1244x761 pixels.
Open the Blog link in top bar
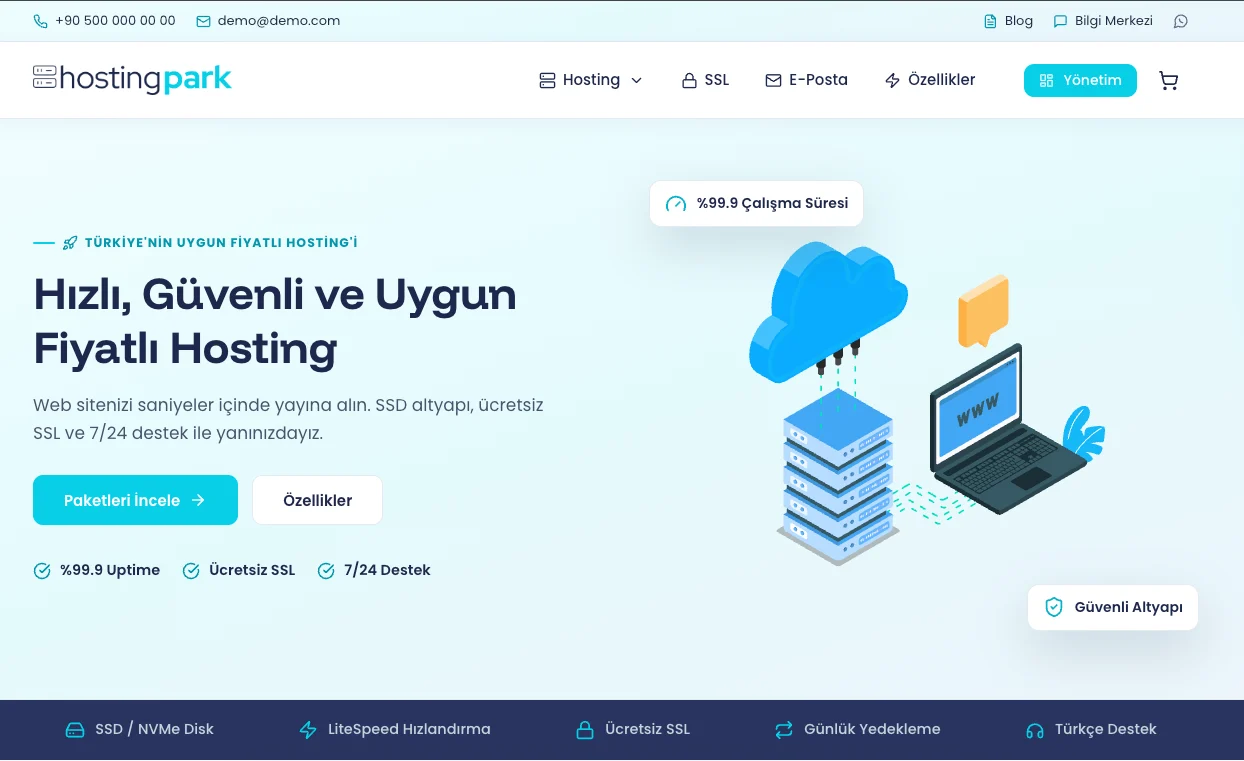[1009, 21]
